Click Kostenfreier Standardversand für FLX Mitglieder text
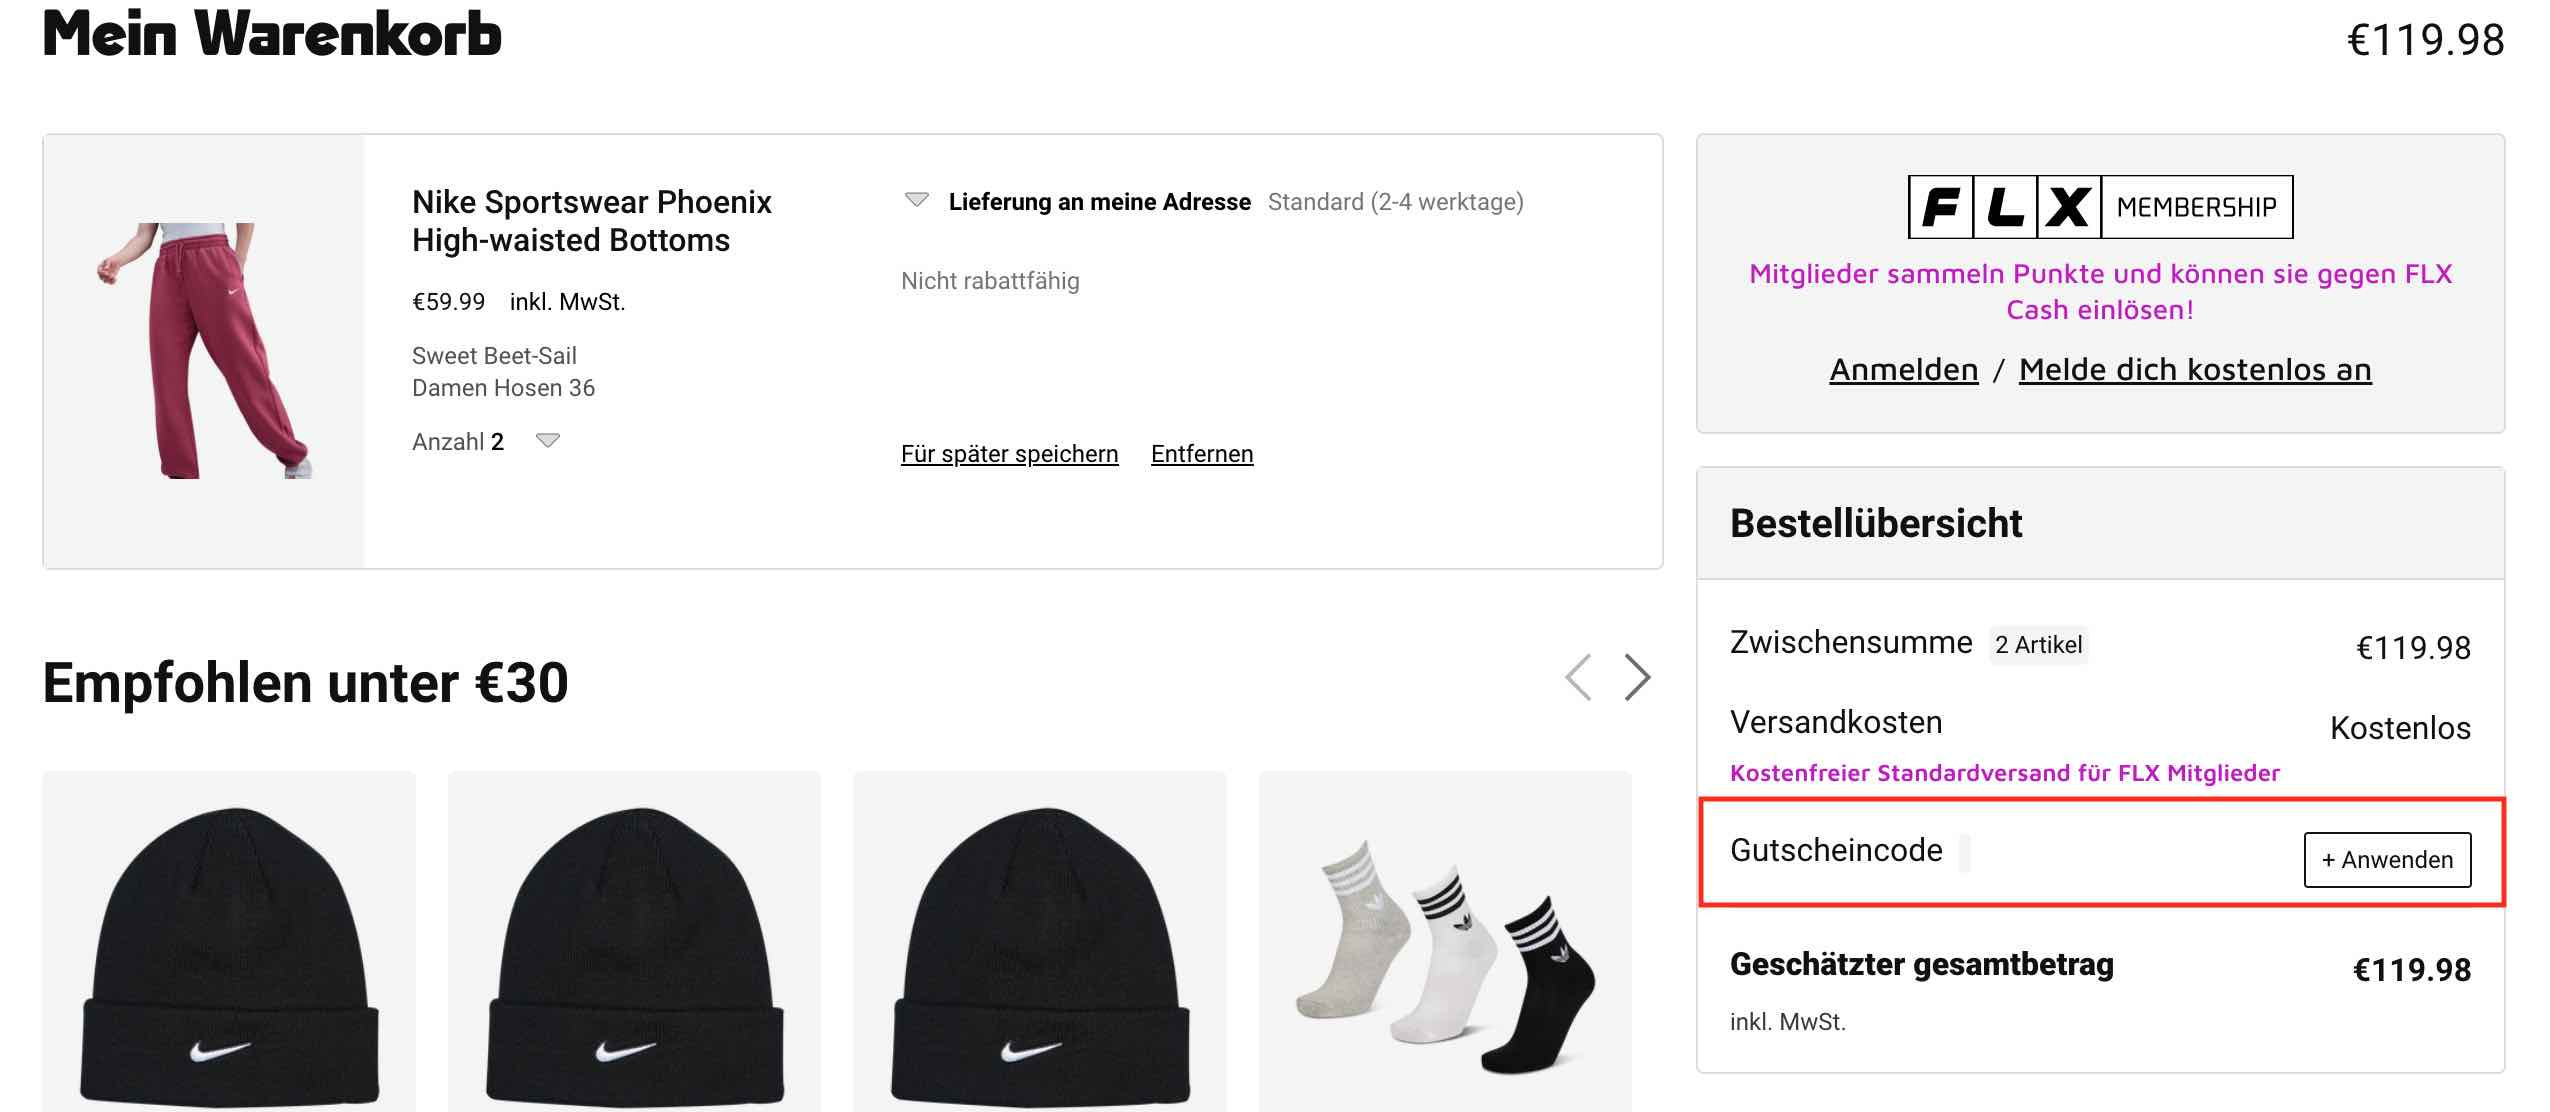The width and height of the screenshot is (2550, 1112). pos(2004,773)
